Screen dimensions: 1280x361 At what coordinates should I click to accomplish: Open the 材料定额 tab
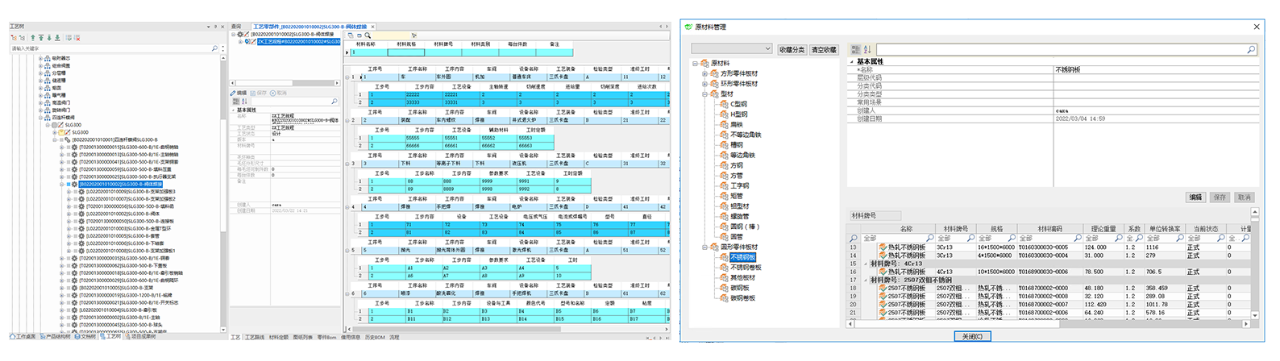(279, 338)
